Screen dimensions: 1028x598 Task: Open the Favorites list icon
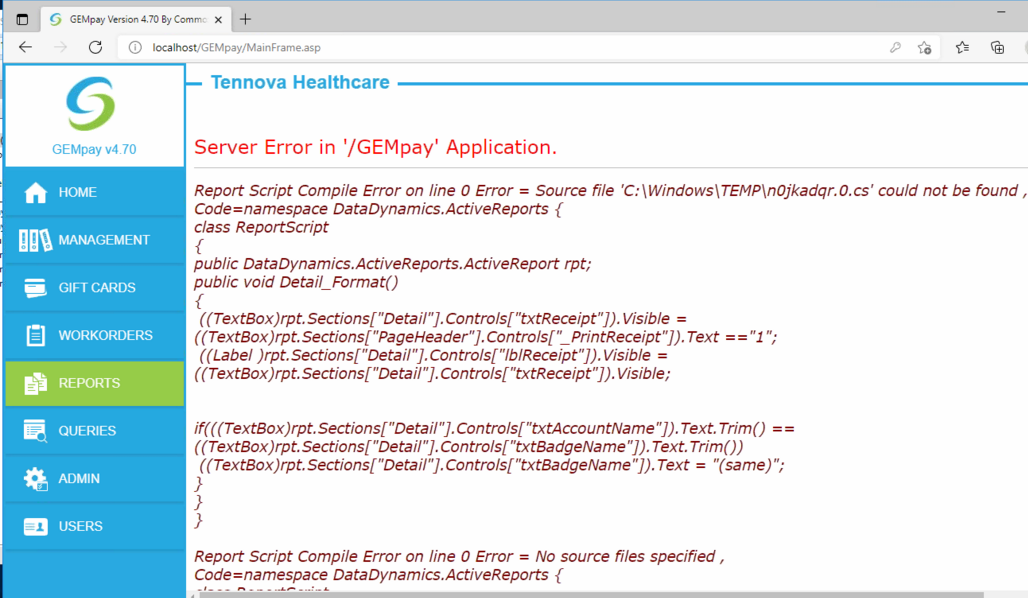click(x=962, y=47)
